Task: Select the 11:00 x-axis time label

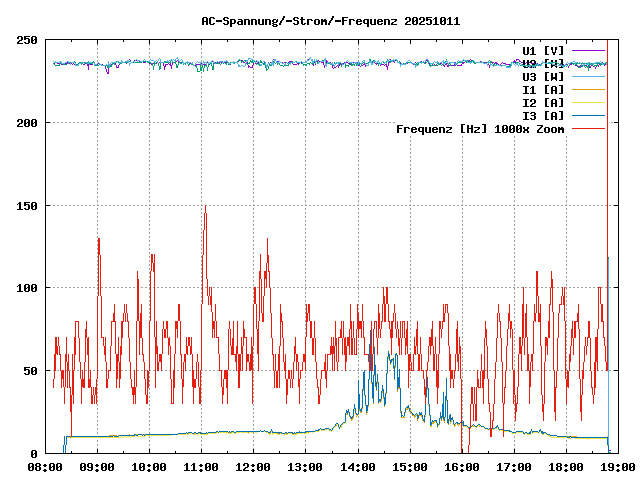Action: tap(201, 467)
